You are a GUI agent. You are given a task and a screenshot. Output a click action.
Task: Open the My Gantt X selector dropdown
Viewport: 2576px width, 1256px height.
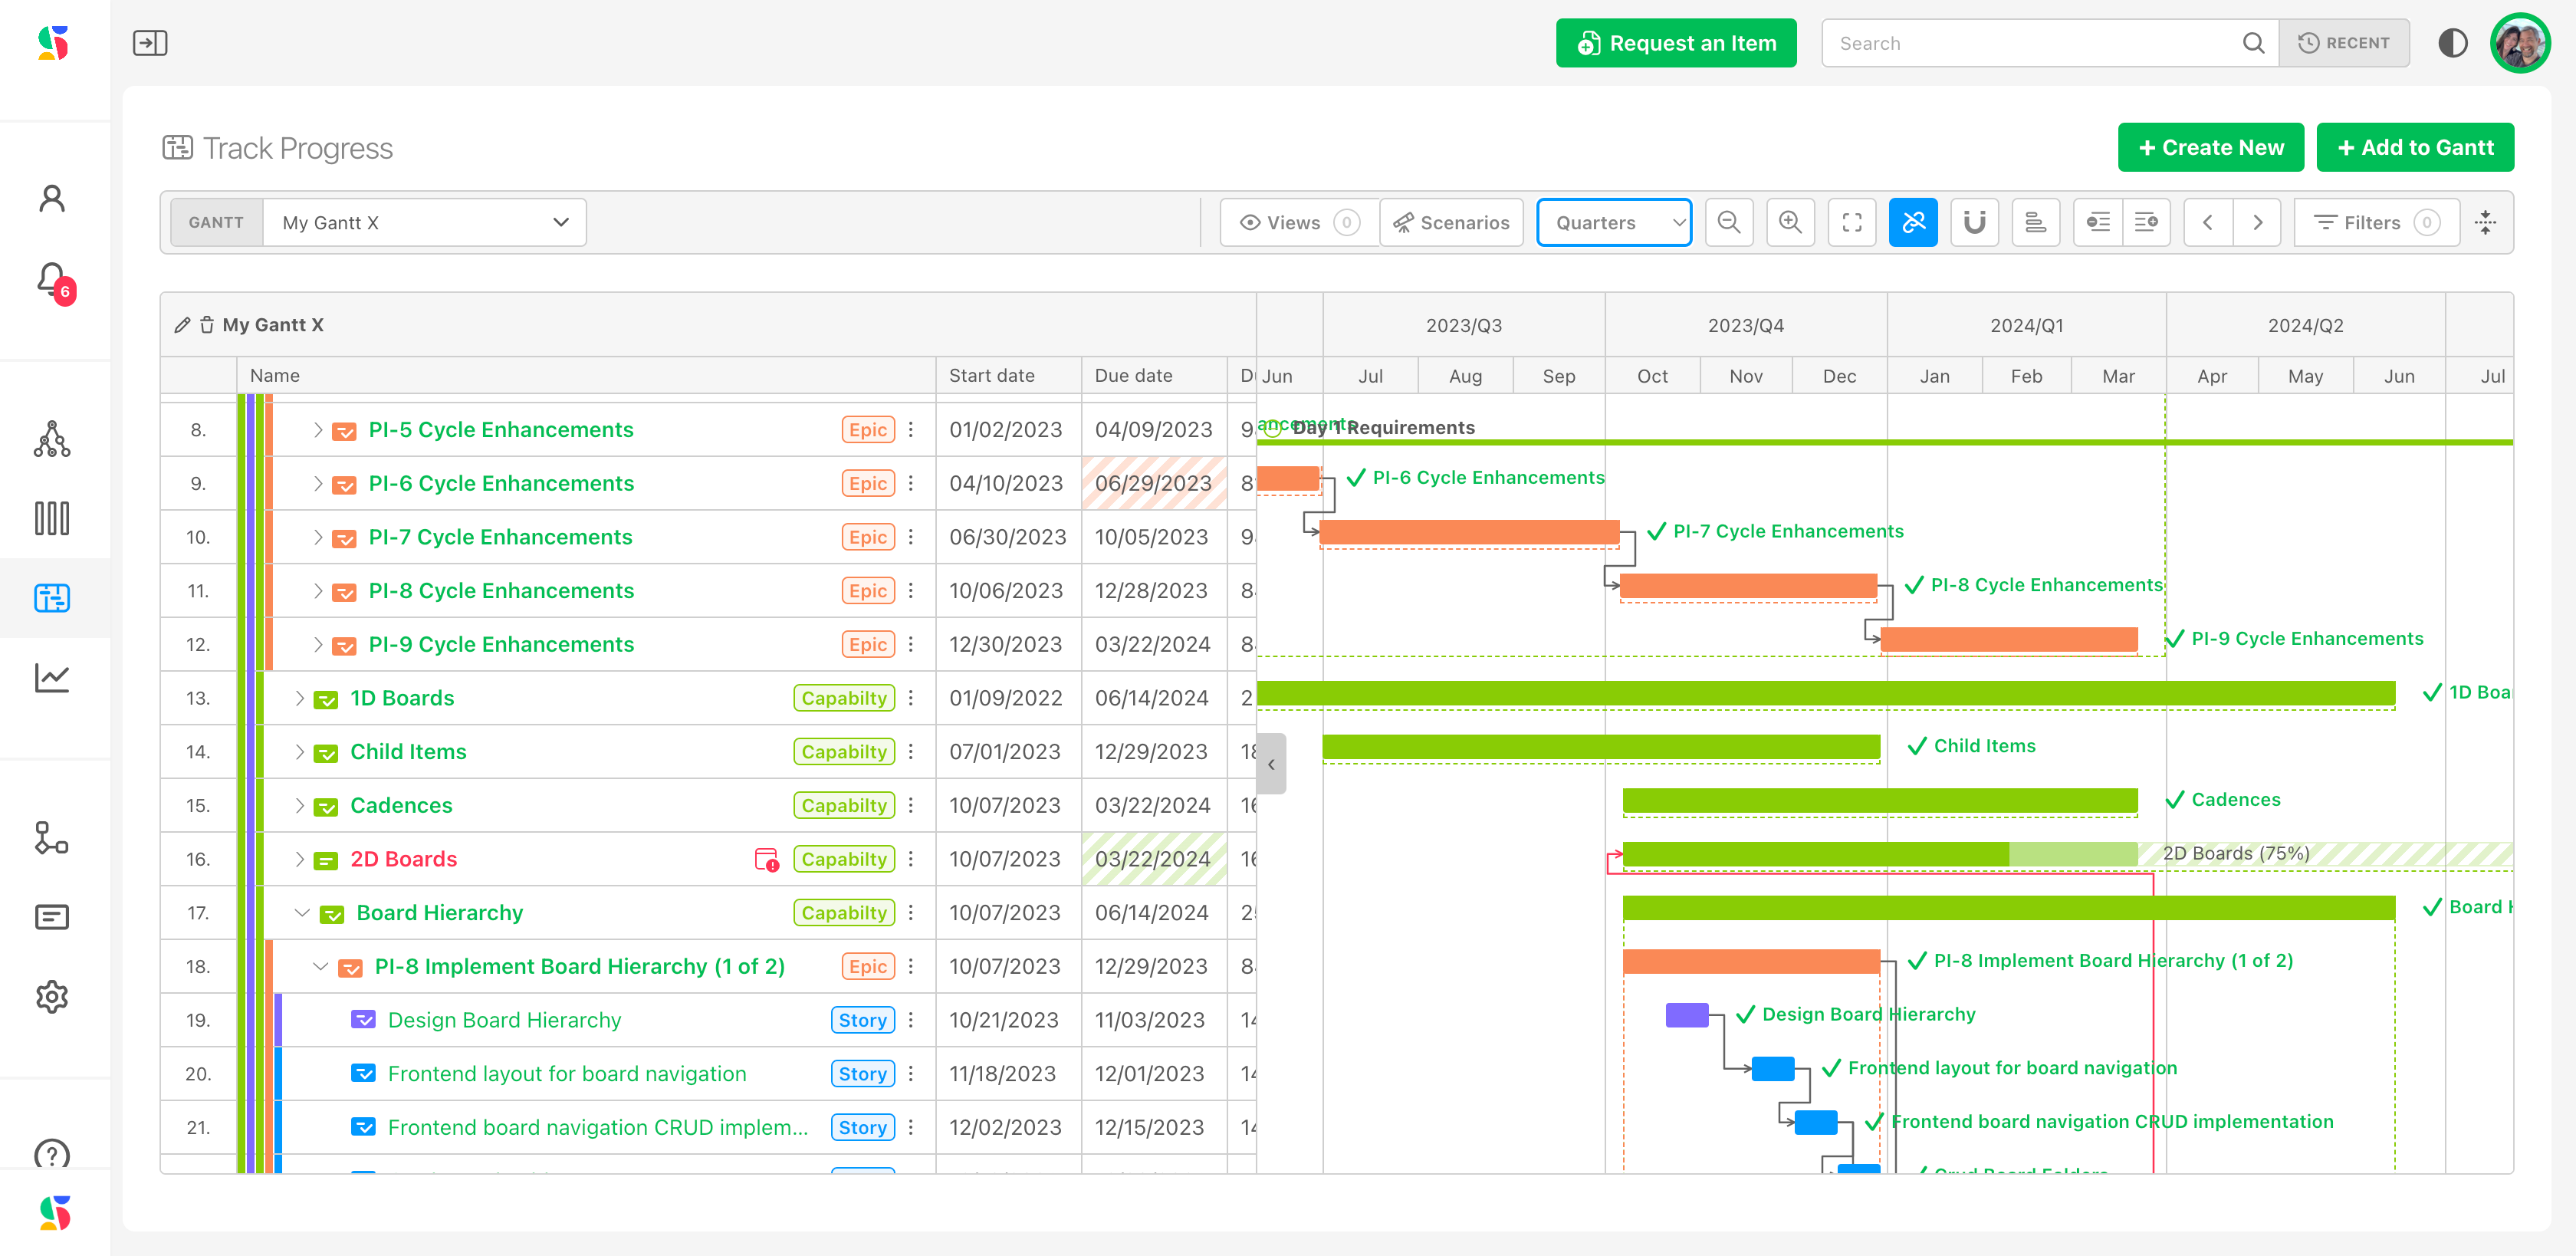424,222
